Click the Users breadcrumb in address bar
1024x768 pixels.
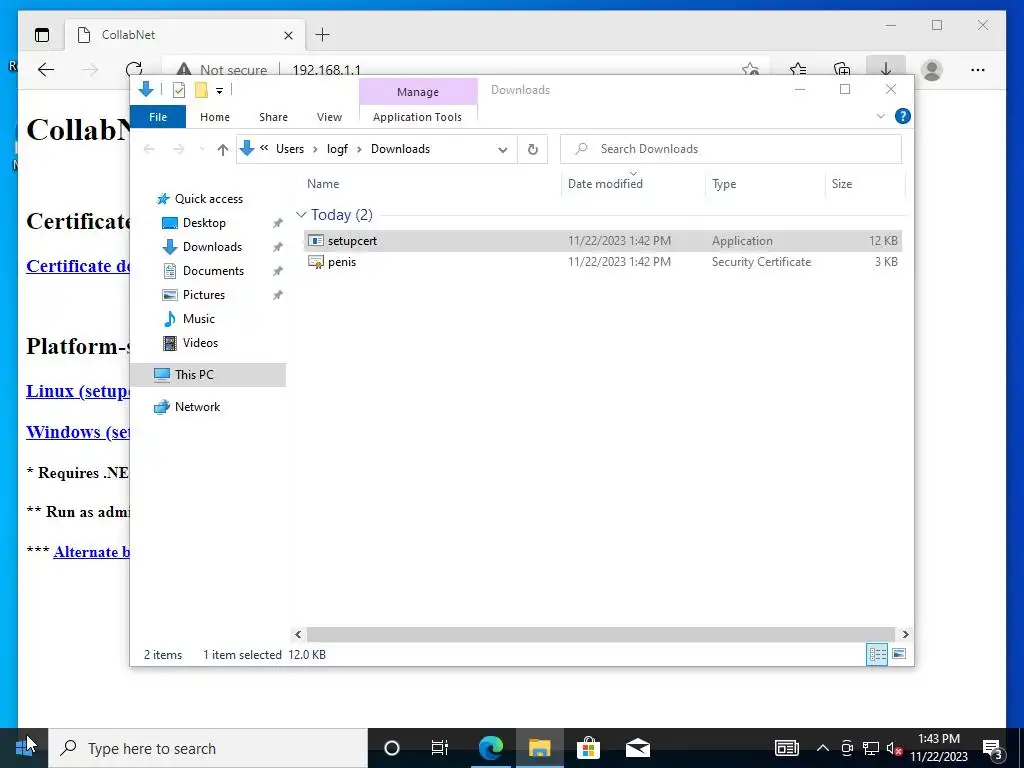pyautogui.click(x=290, y=149)
